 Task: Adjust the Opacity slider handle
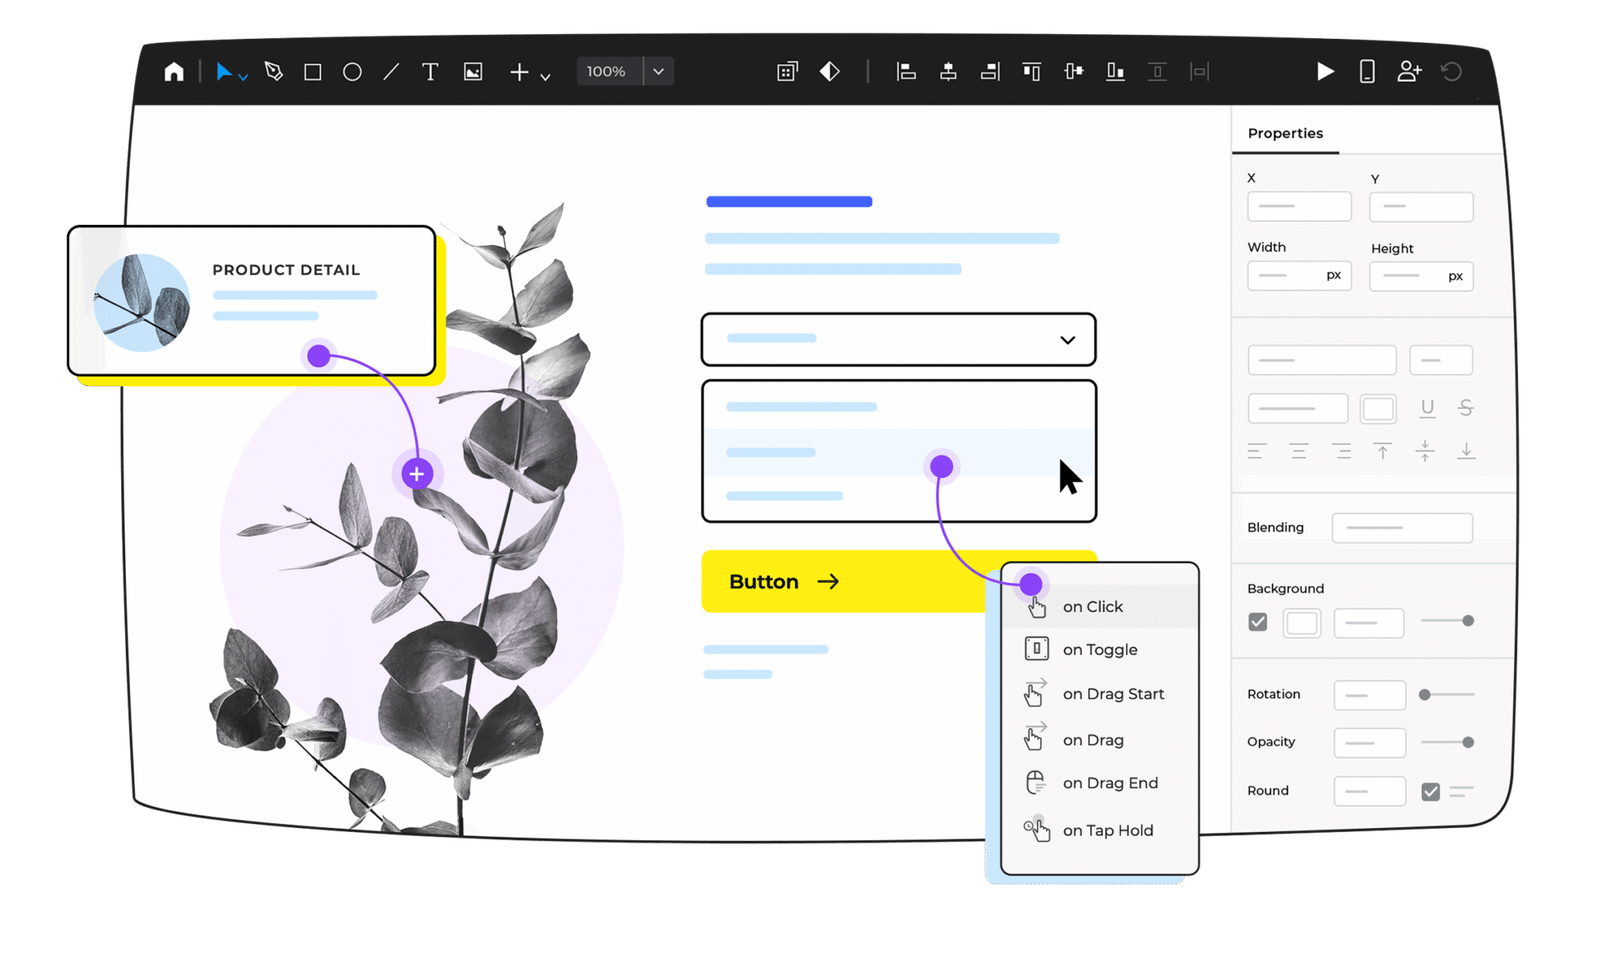pos(1468,742)
